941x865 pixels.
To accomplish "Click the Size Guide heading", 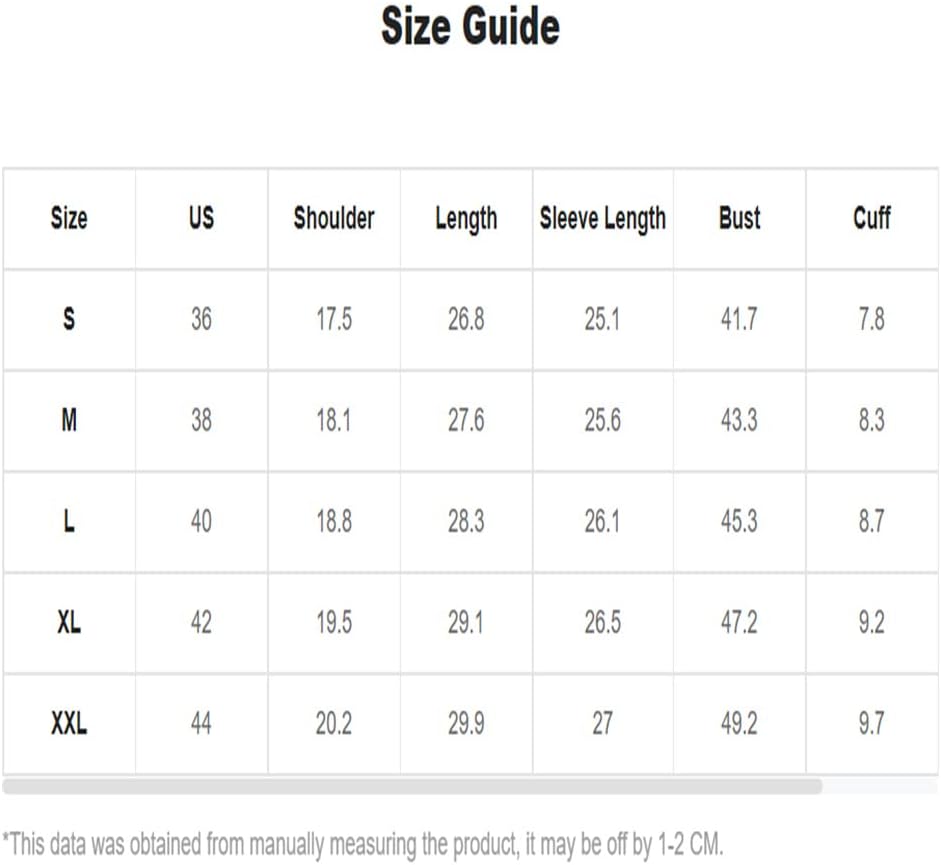I will [x=470, y=27].
